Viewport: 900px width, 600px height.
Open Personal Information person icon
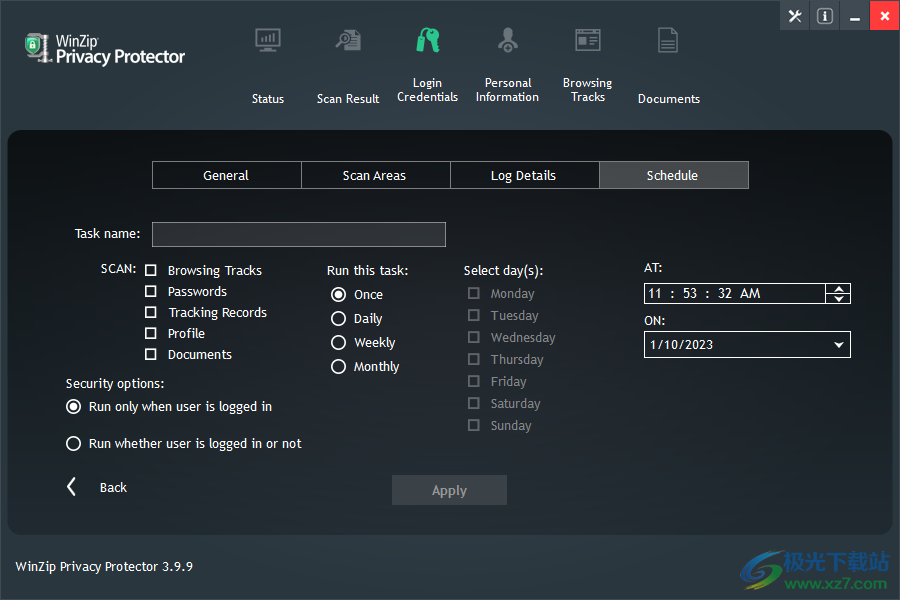pyautogui.click(x=508, y=40)
